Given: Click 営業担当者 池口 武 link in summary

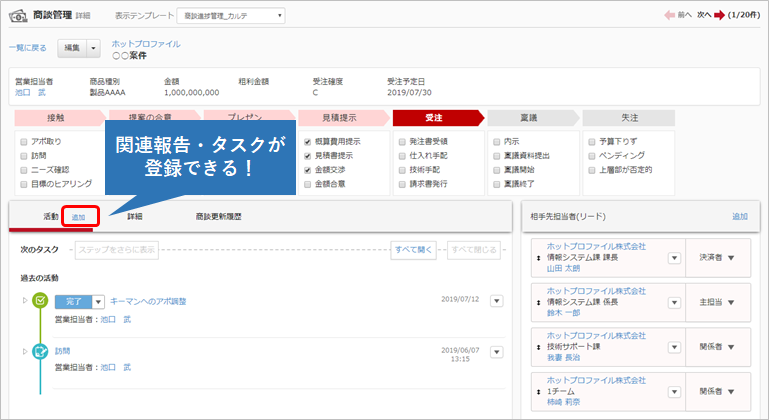Looking at the screenshot, I should 30,92.
